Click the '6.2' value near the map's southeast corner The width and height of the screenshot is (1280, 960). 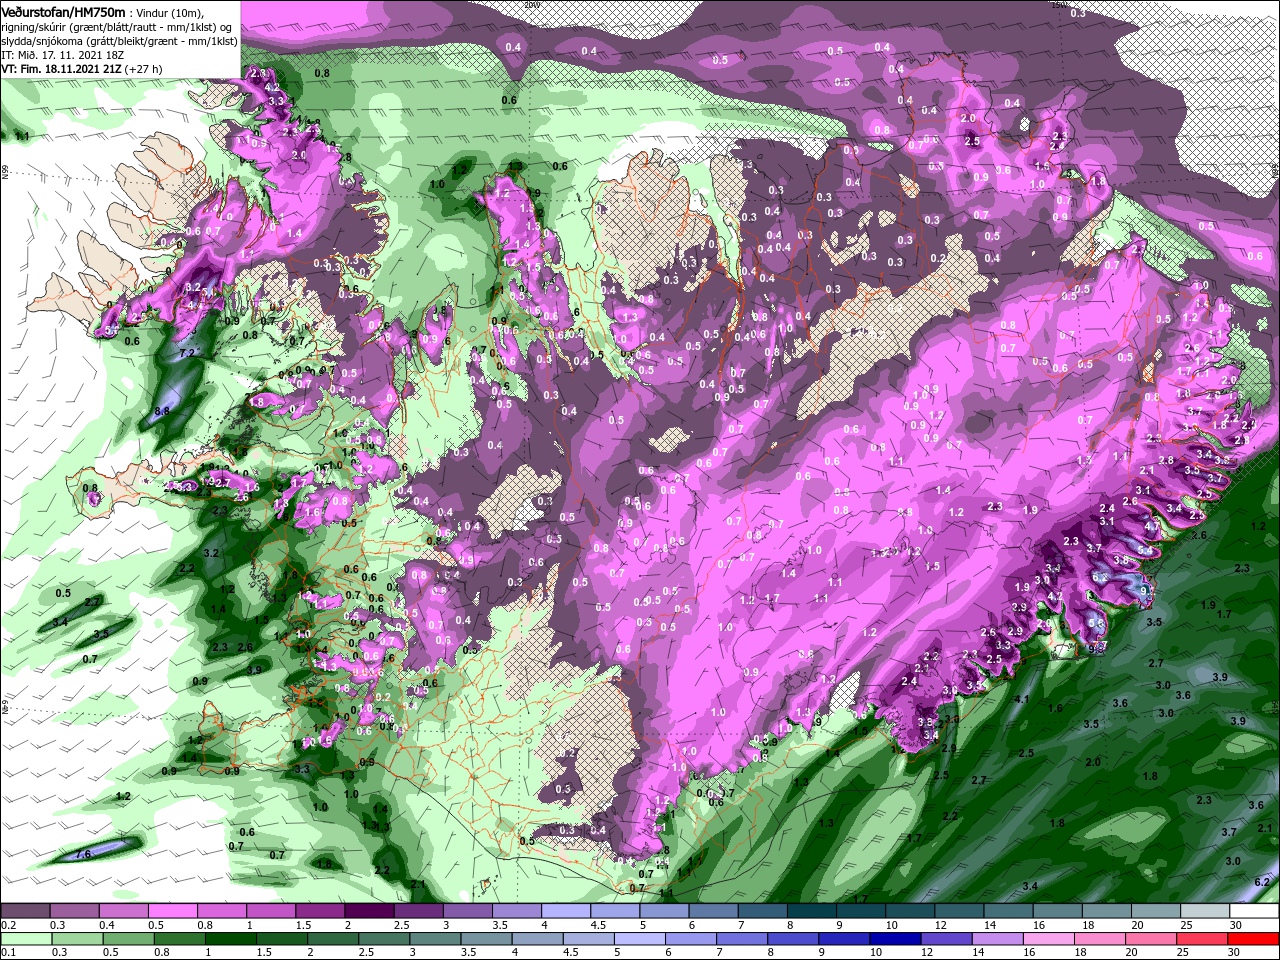tap(1262, 881)
